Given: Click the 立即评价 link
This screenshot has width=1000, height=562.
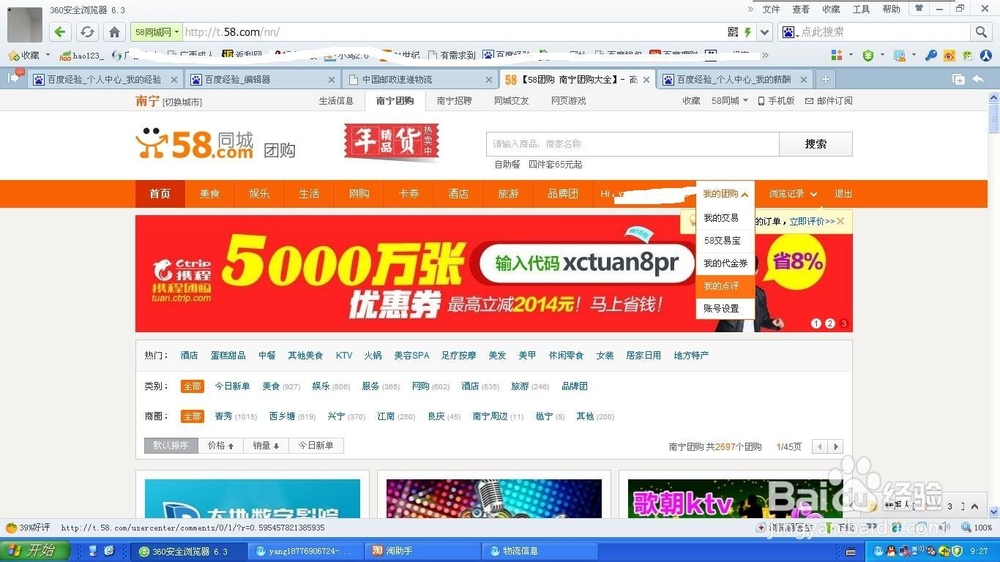Looking at the screenshot, I should [812, 221].
